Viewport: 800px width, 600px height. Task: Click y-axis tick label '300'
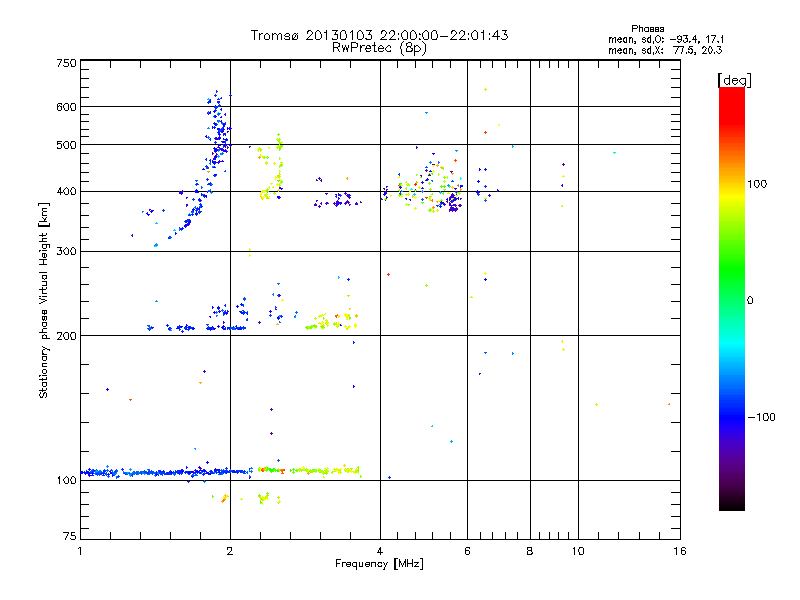coord(66,252)
